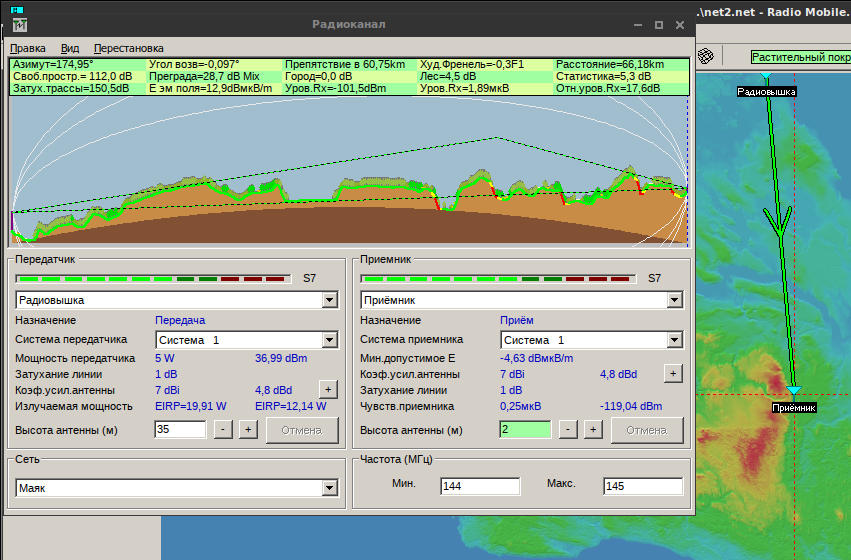Click Передача designation link

[x=180, y=320]
